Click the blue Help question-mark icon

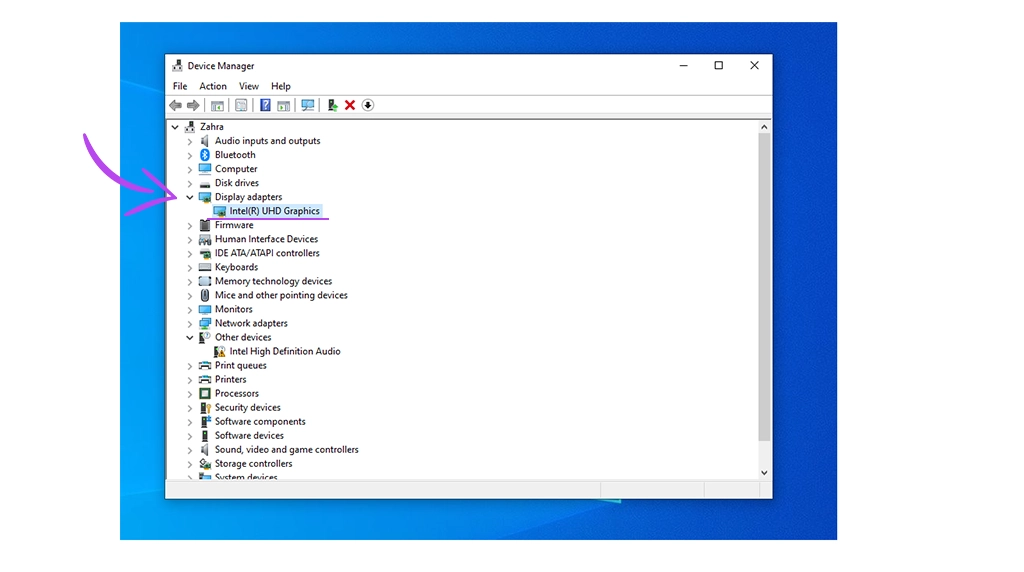[265, 105]
